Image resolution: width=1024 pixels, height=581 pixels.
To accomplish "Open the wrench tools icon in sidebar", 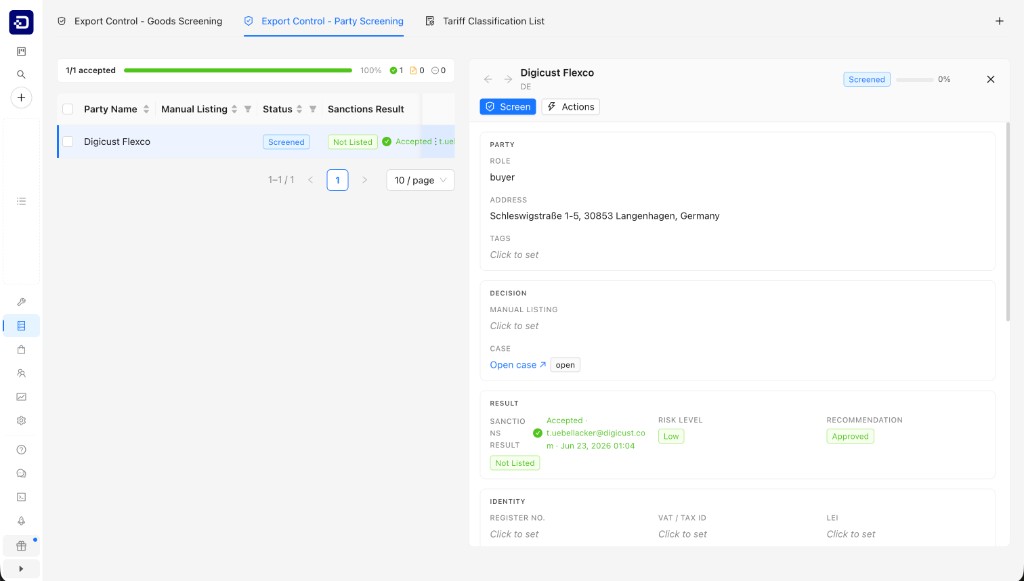I will click(x=21, y=302).
